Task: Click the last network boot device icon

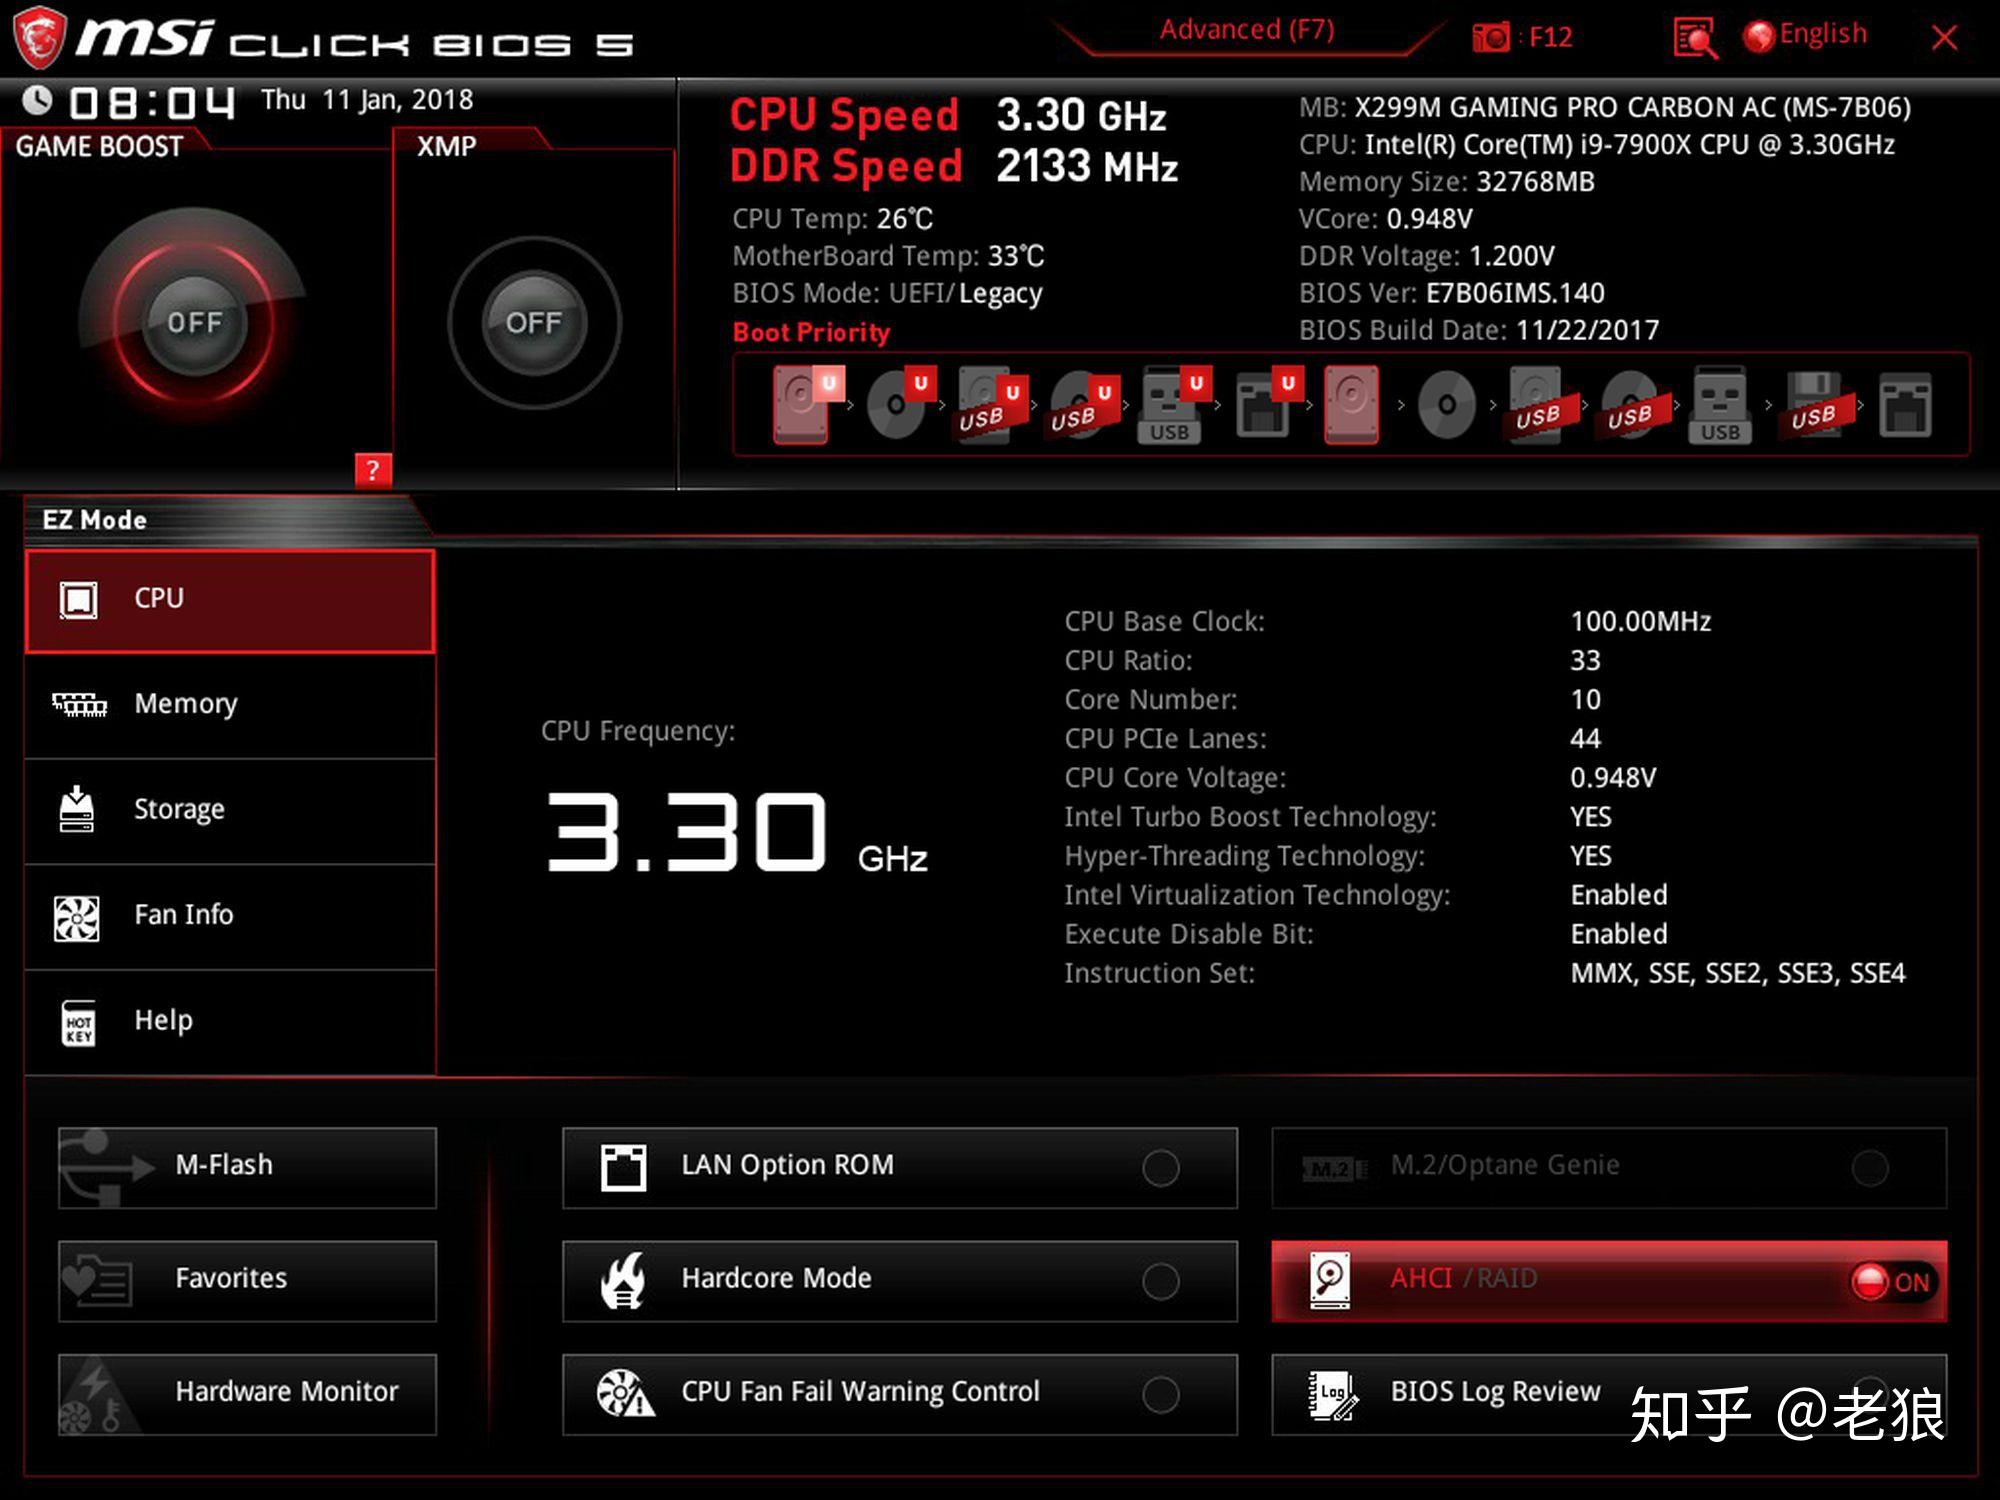Action: click(1904, 404)
